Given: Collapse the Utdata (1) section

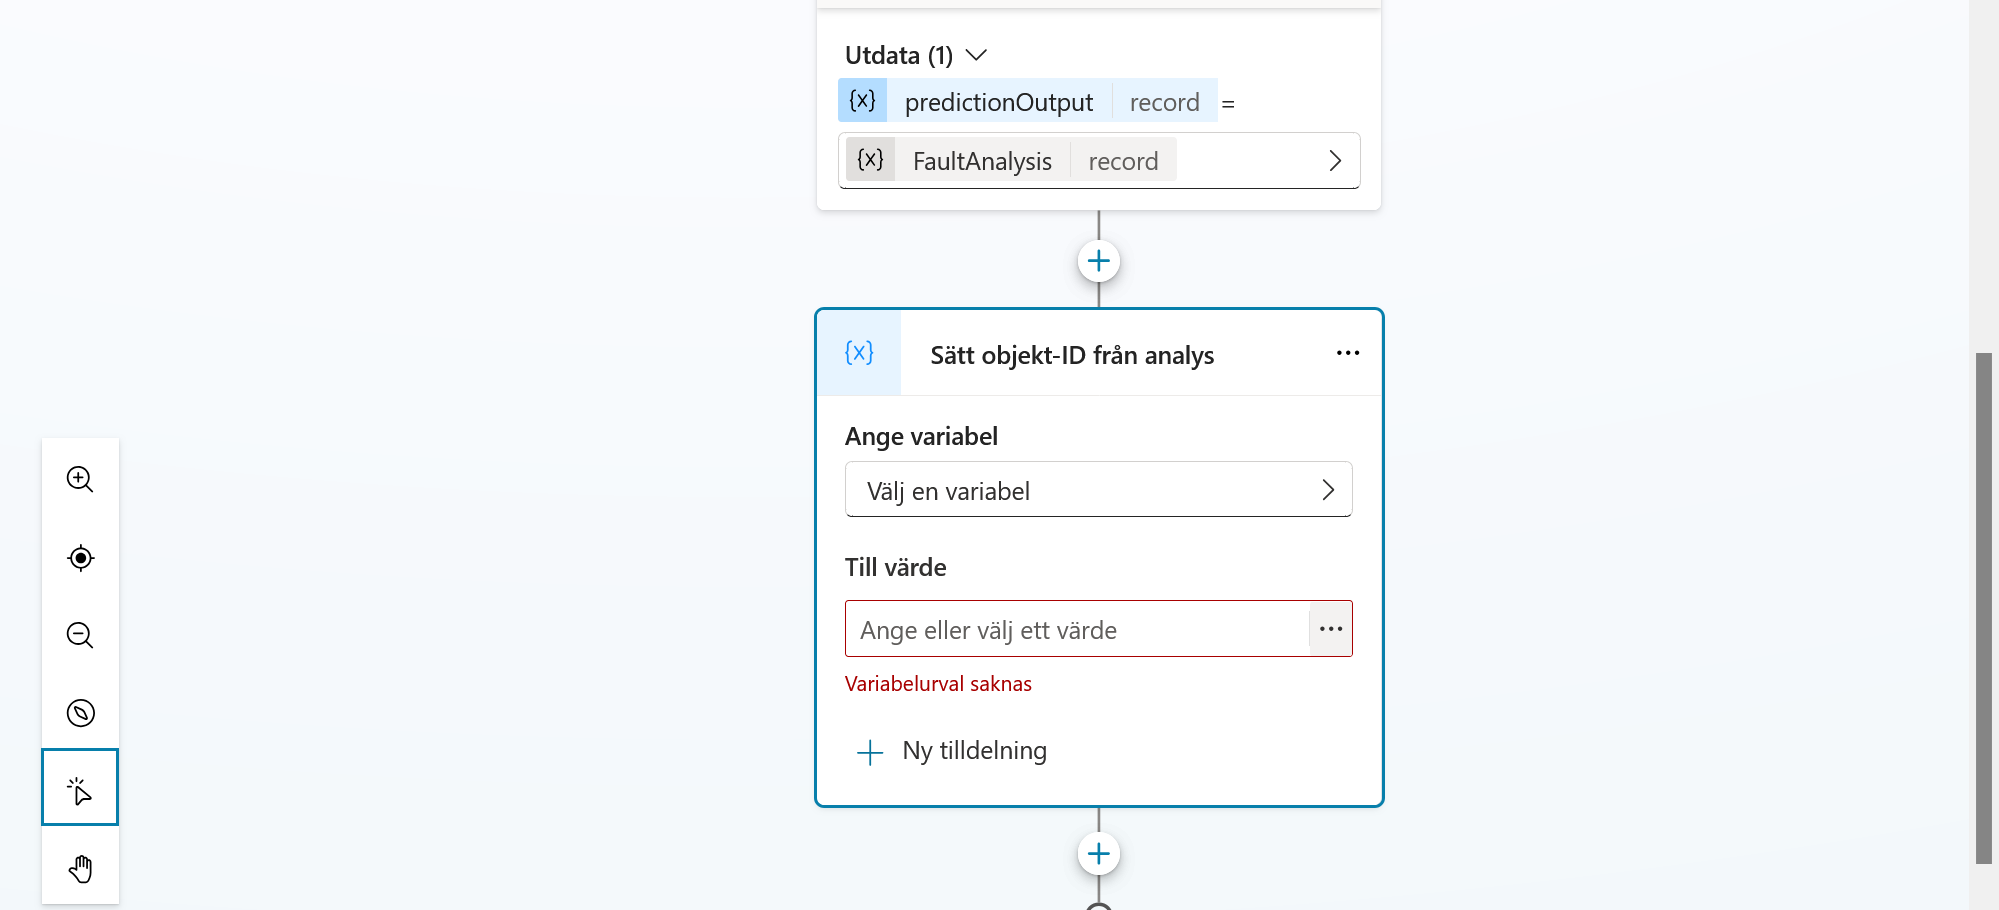Looking at the screenshot, I should point(976,55).
